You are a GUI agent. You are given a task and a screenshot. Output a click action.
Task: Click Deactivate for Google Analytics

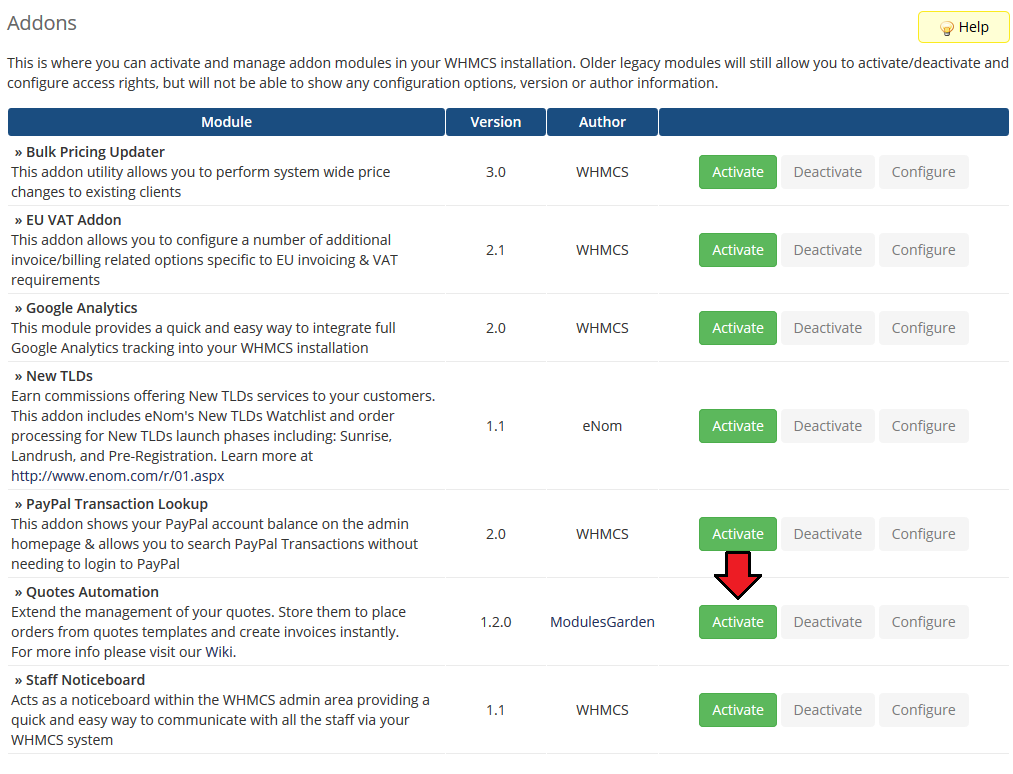pos(828,328)
